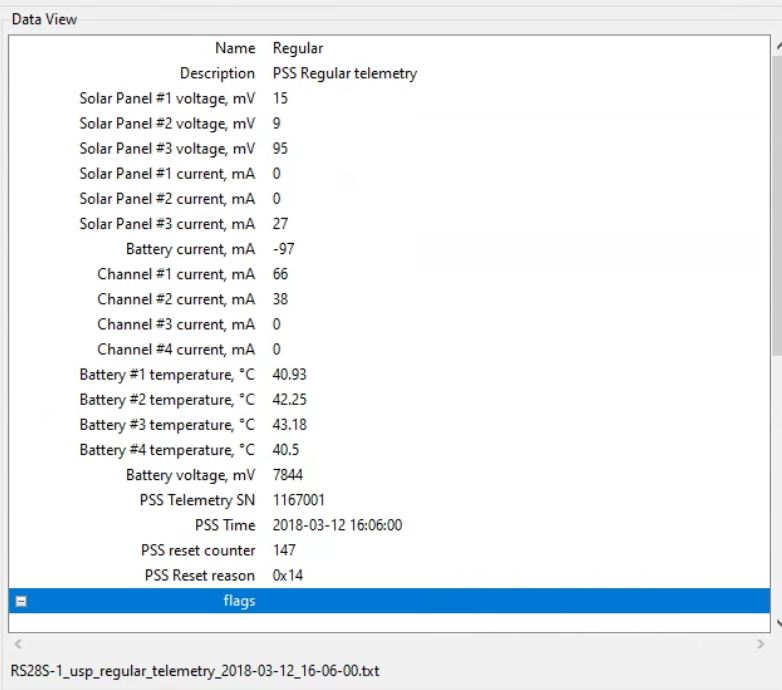This screenshot has height=690, width=782.
Task: Click the horizontal scroll left arrow
Action: pyautogui.click(x=17, y=643)
